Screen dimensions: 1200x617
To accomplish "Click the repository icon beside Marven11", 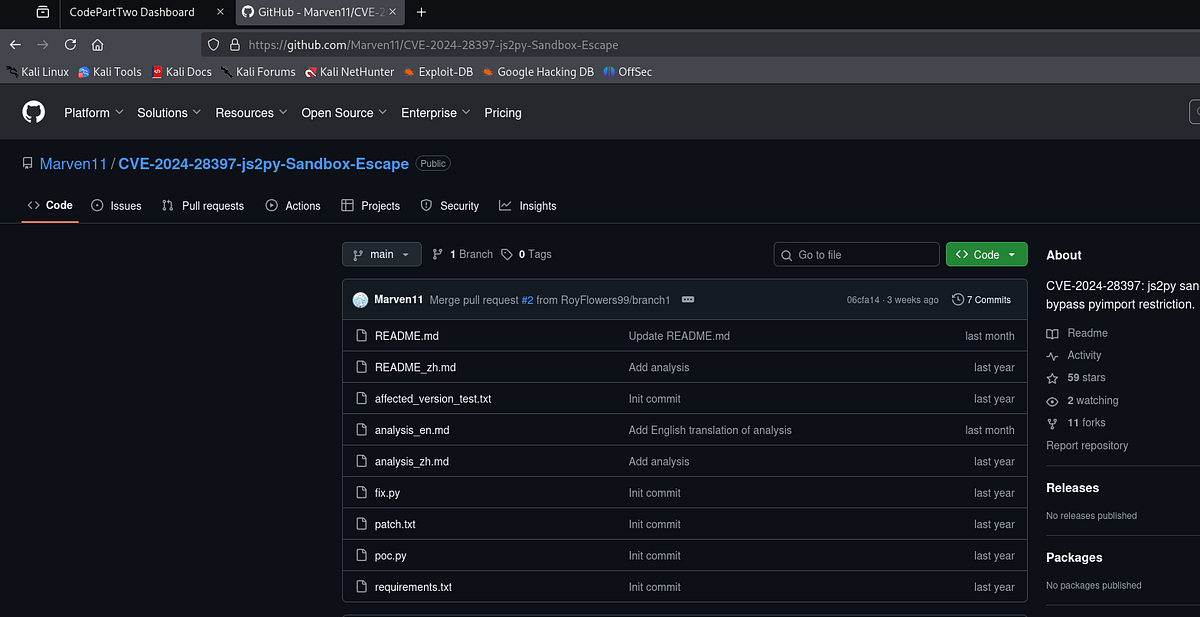I will 27,163.
